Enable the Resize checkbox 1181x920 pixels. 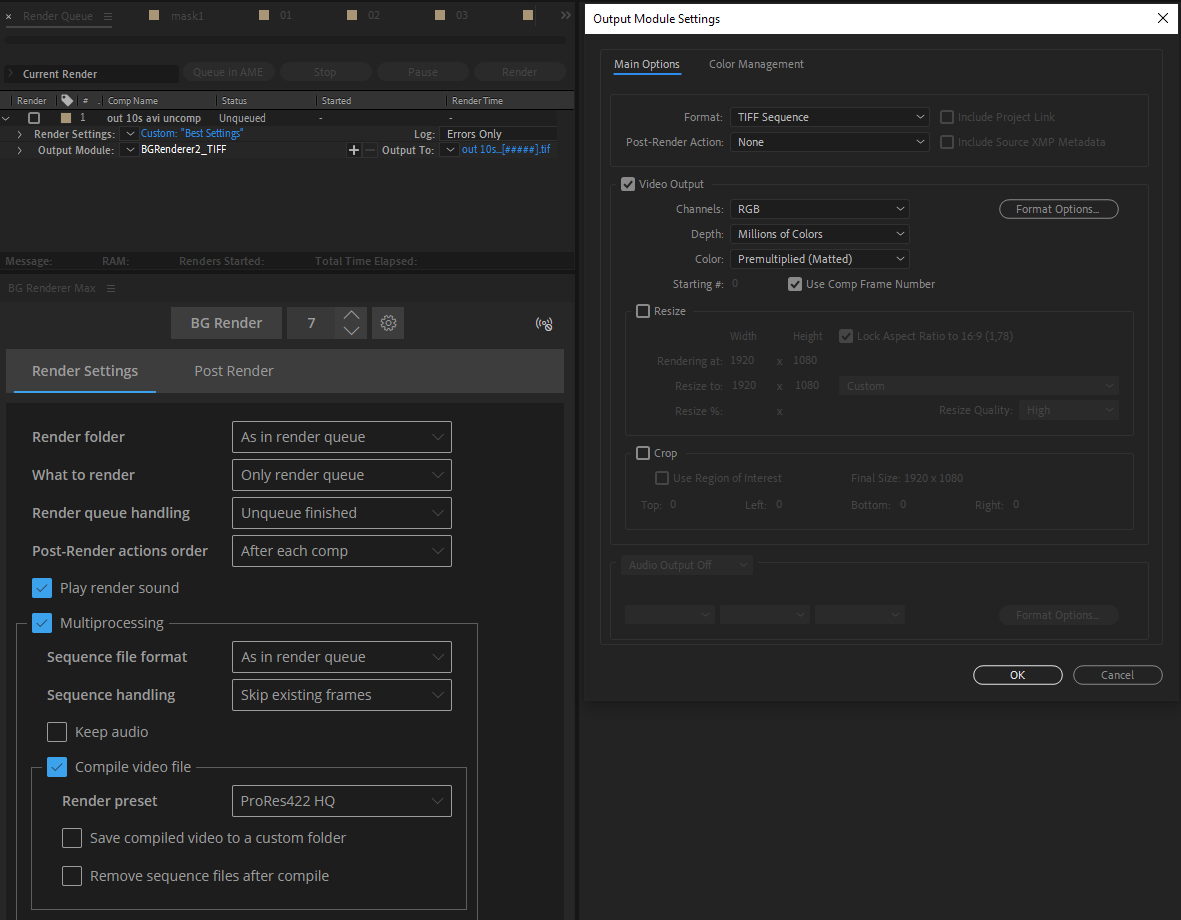(642, 311)
